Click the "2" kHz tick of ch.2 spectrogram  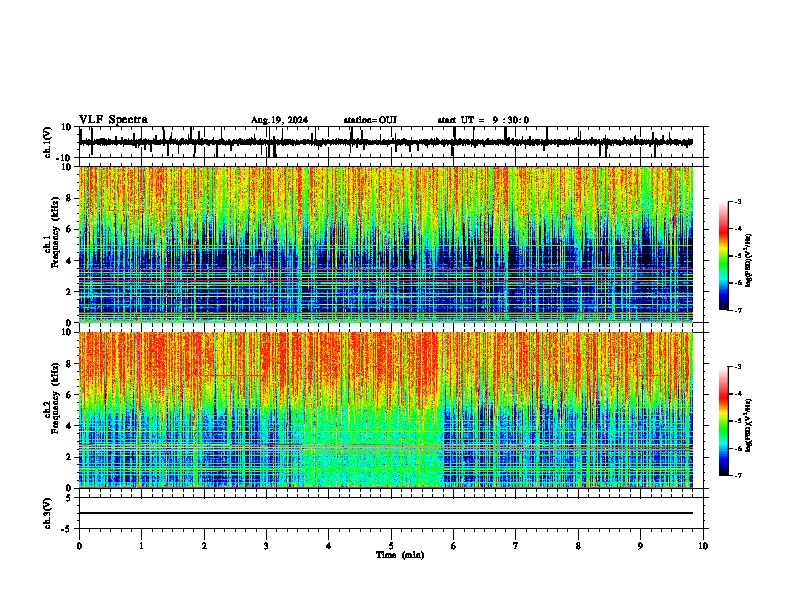tap(71, 458)
